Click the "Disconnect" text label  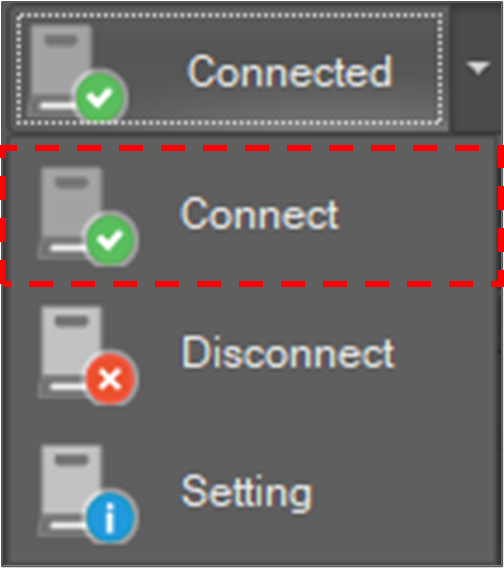[x=288, y=352]
